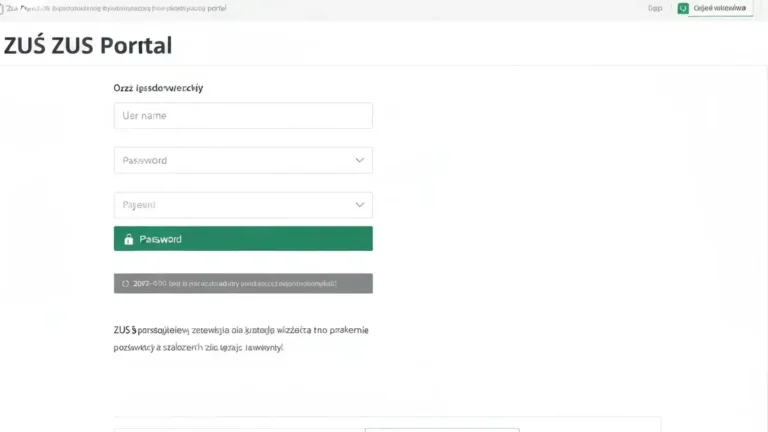Viewport: 768px width, 432px height.
Task: Open the top-right Odjeć button
Action: tap(720, 8)
